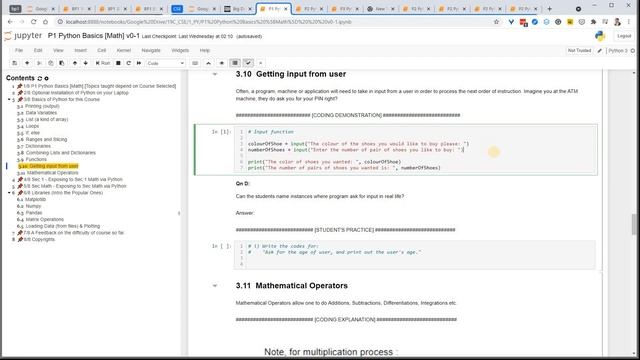The image size is (640, 360).
Task: Open a new browser tab with plus
Action: pyautogui.click(x=549, y=9)
